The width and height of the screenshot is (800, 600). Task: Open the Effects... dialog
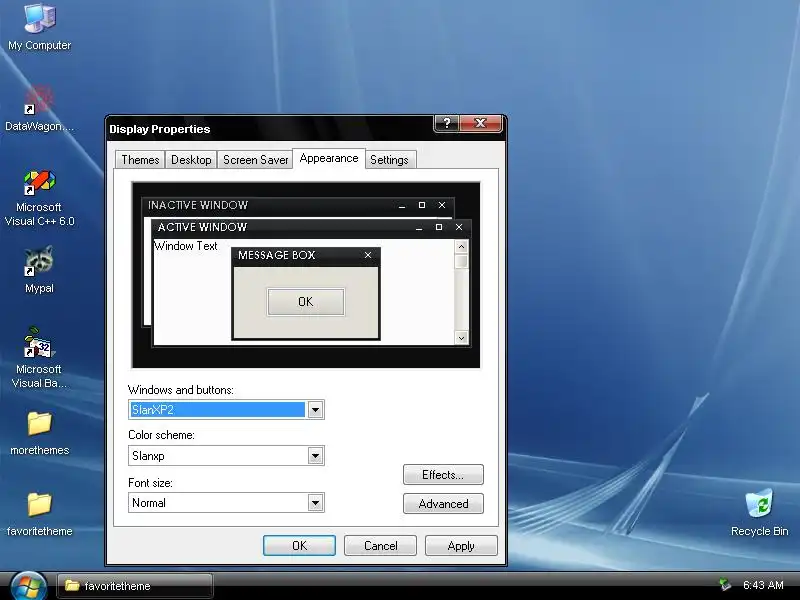(443, 474)
